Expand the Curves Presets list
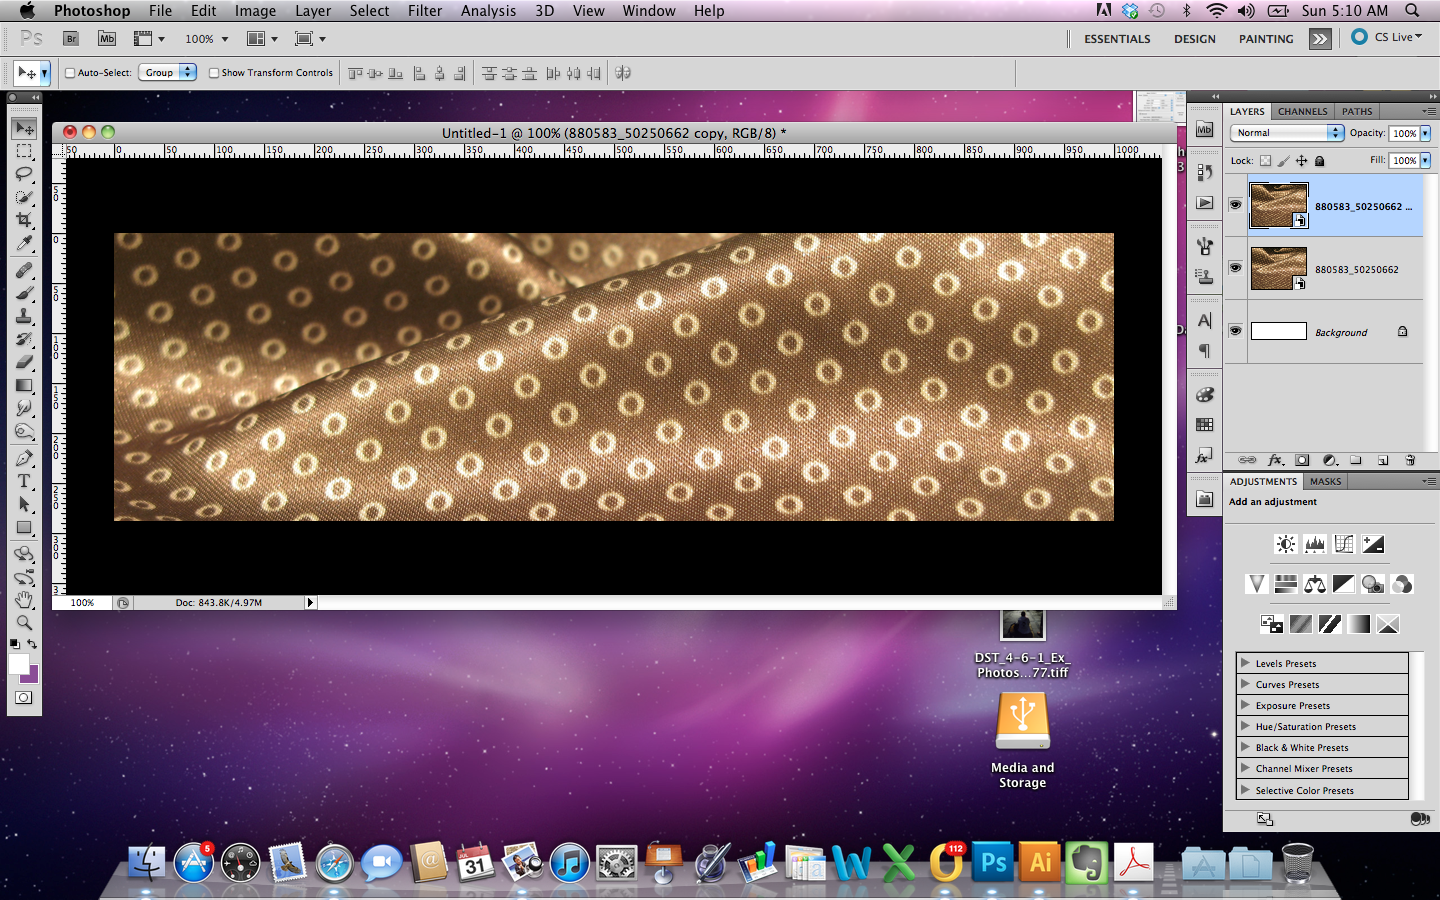 (x=1246, y=684)
